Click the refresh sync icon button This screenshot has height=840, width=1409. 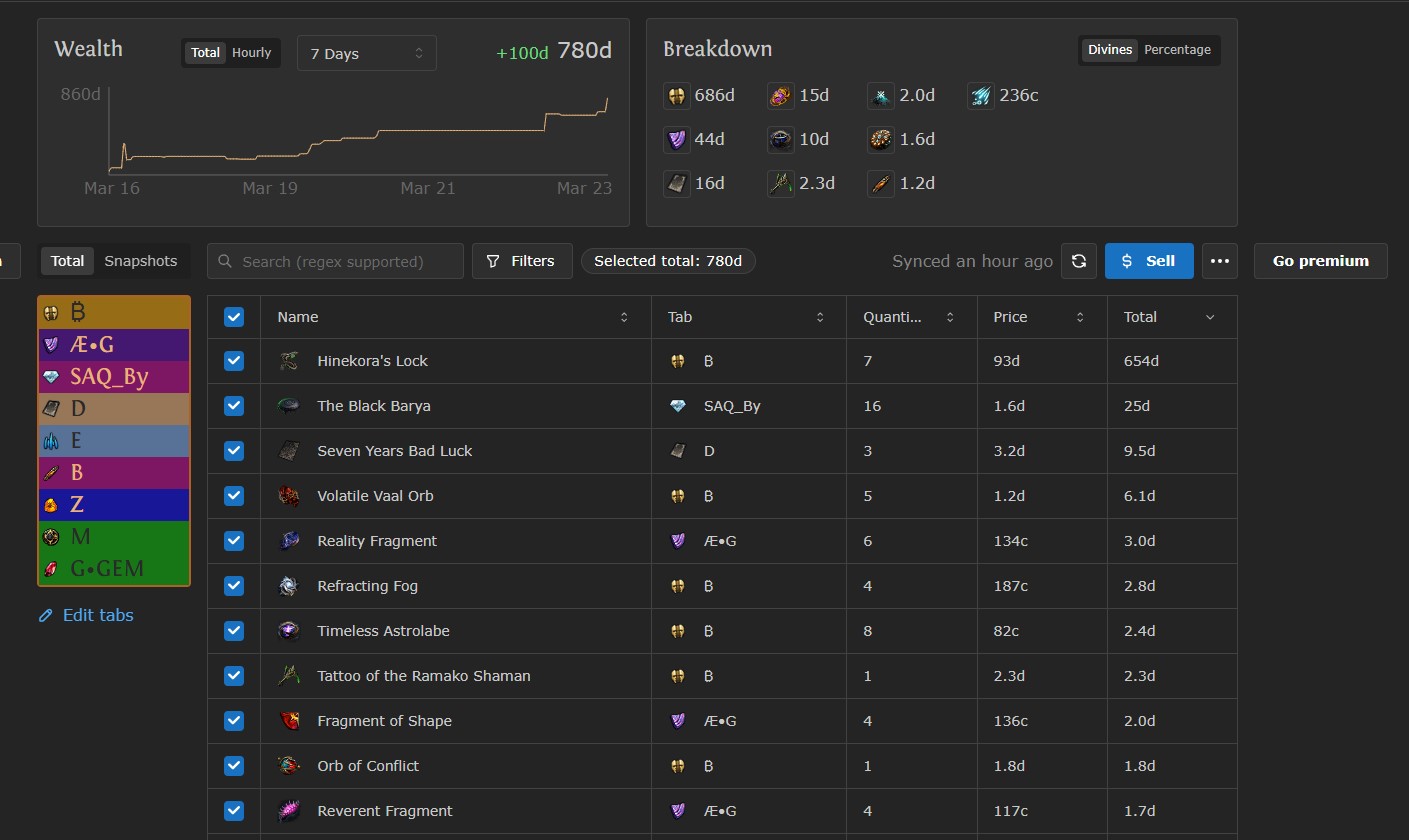pyautogui.click(x=1079, y=261)
